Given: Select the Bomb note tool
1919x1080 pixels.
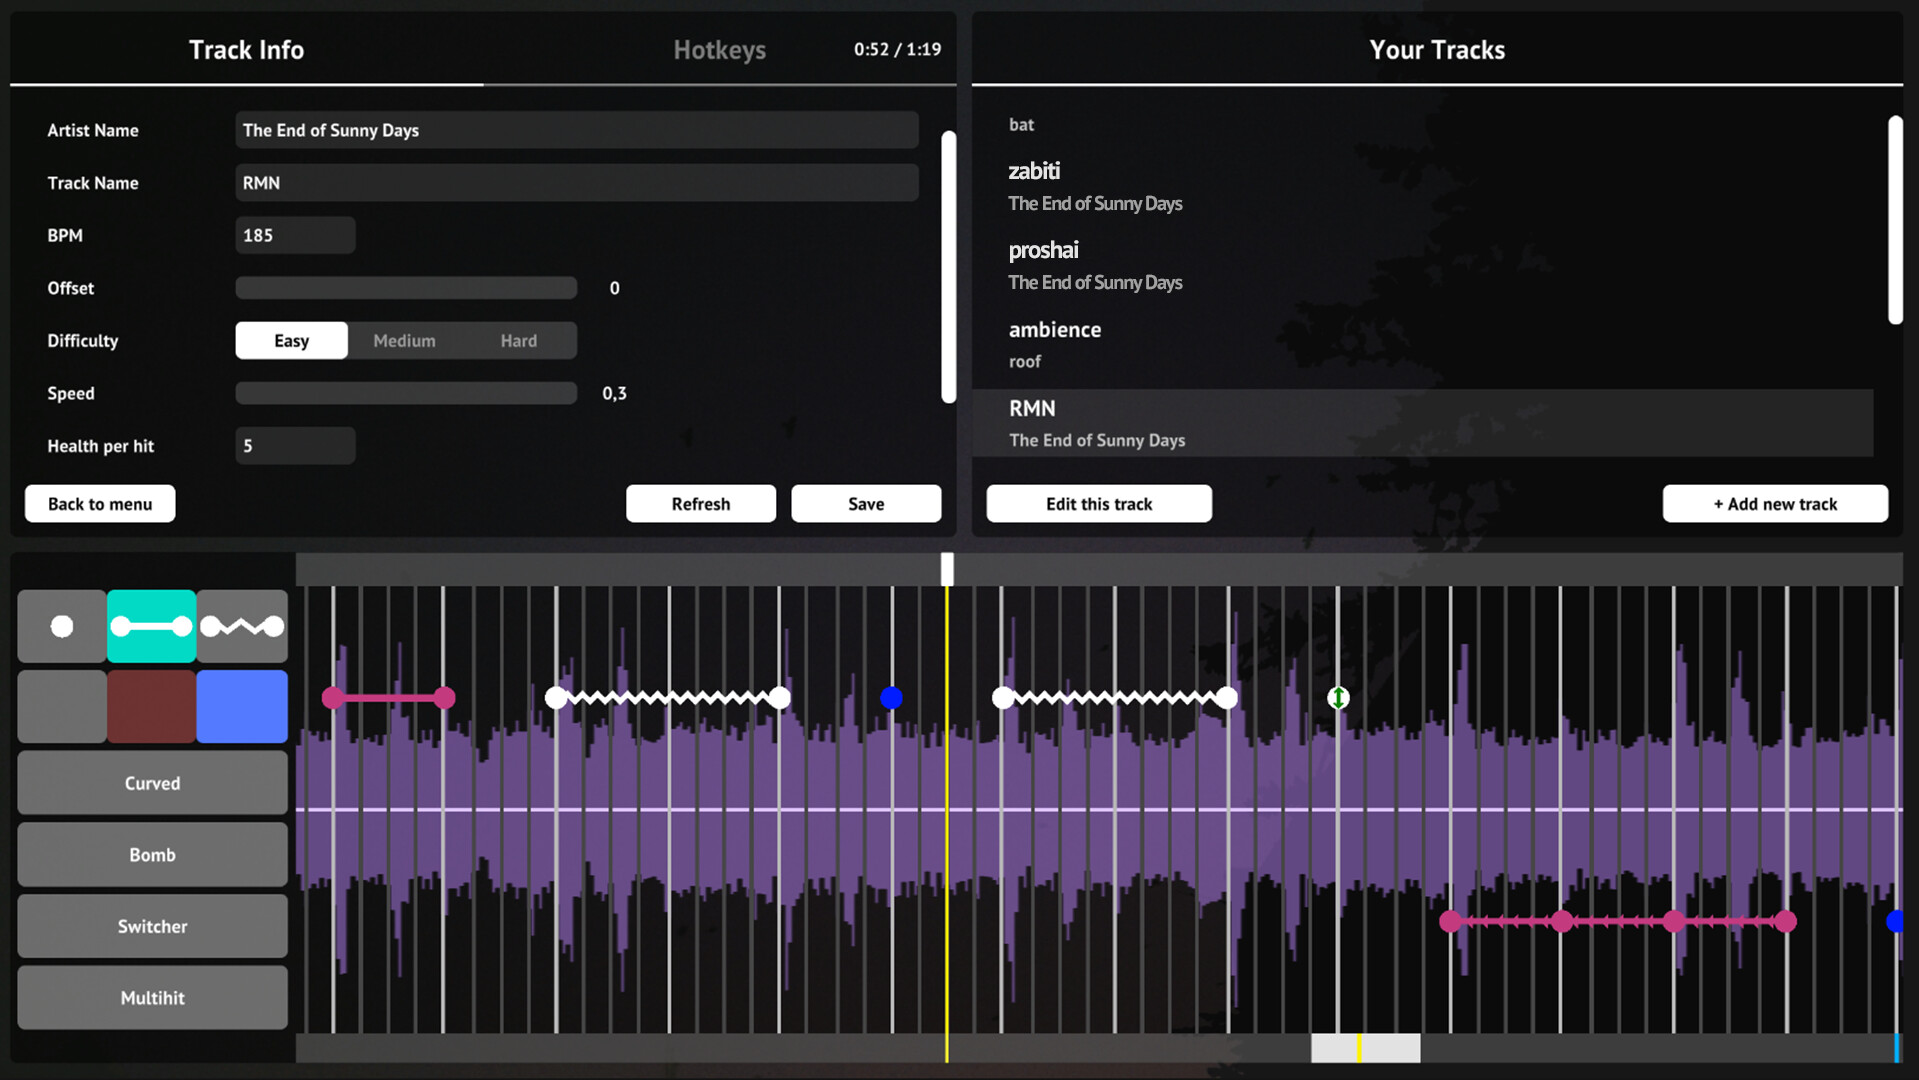Looking at the screenshot, I should (151, 854).
